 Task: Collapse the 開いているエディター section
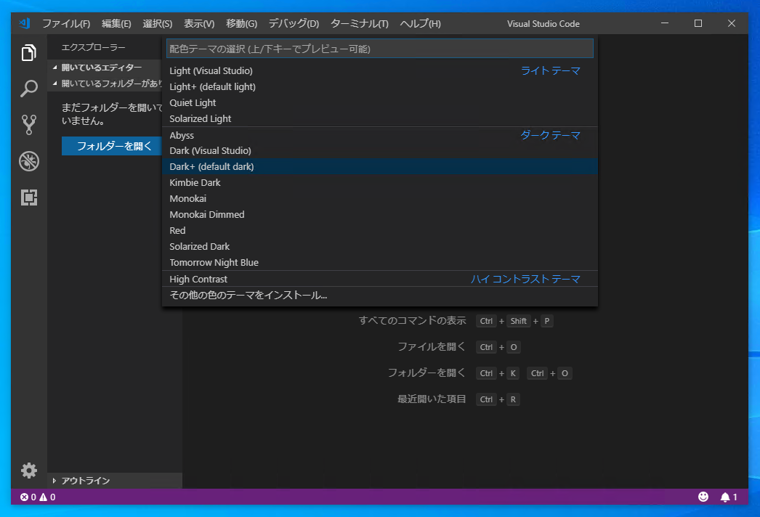pyautogui.click(x=105, y=67)
